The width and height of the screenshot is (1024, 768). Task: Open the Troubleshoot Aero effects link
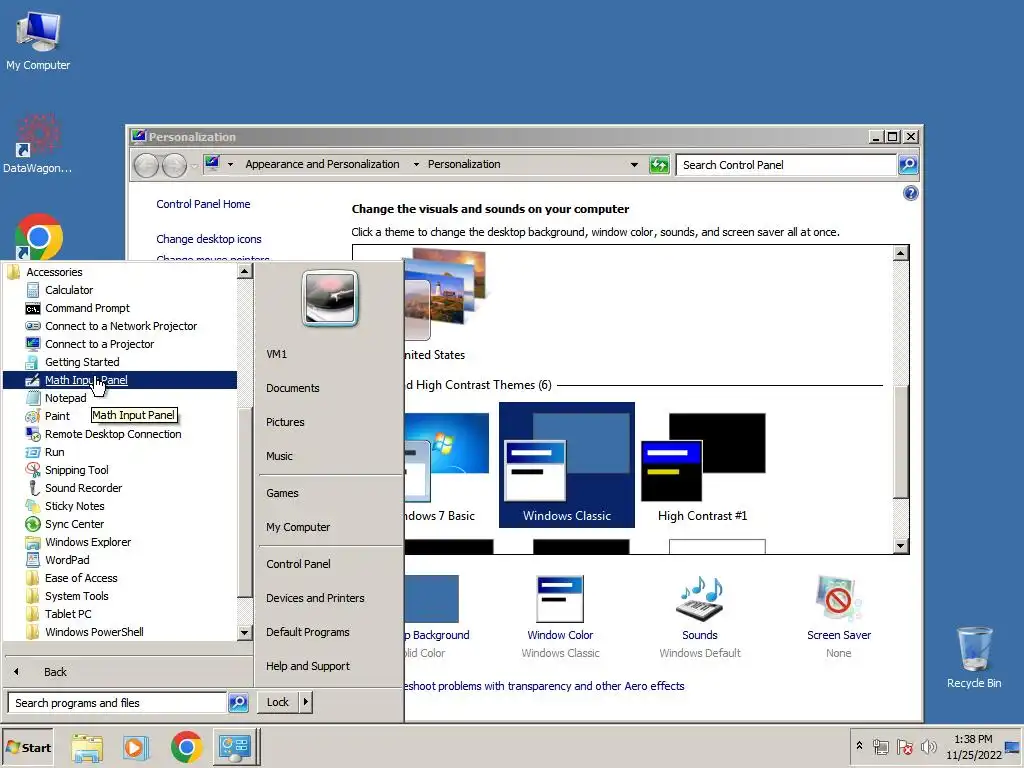pos(544,686)
